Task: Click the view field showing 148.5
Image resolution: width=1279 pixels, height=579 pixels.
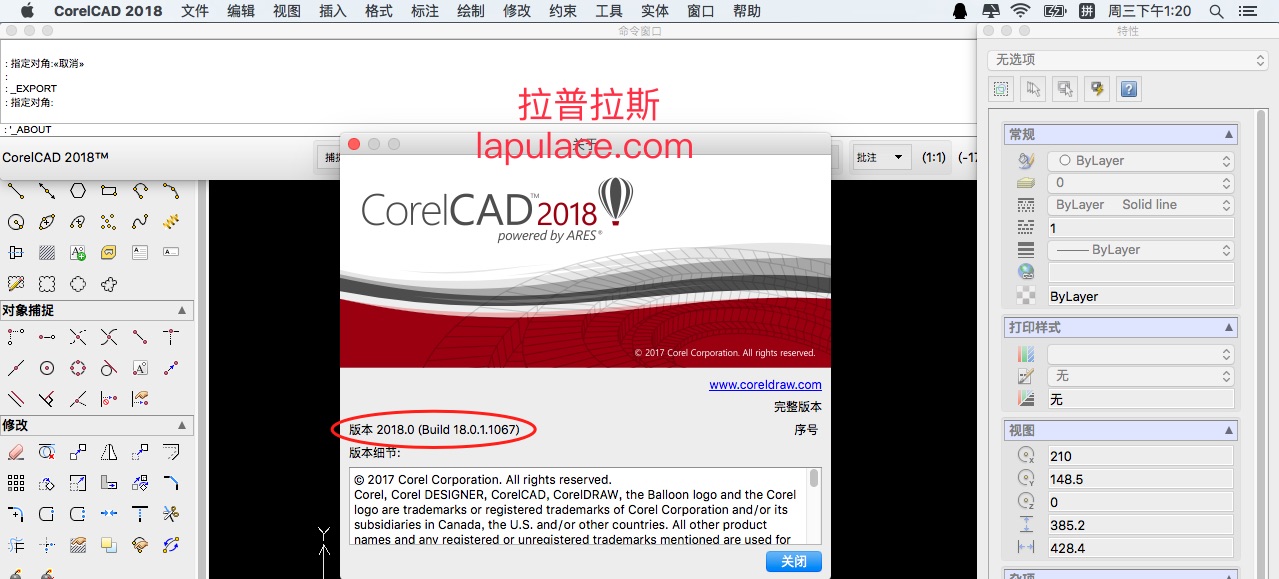Action: tap(1140, 479)
